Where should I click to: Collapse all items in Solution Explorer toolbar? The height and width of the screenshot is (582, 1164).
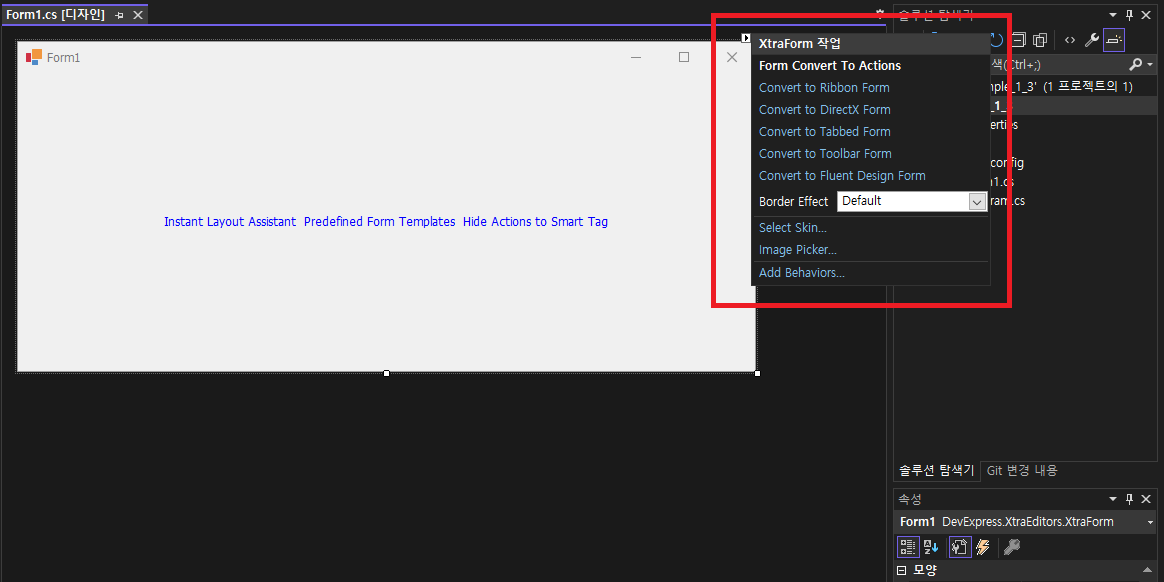1019,39
